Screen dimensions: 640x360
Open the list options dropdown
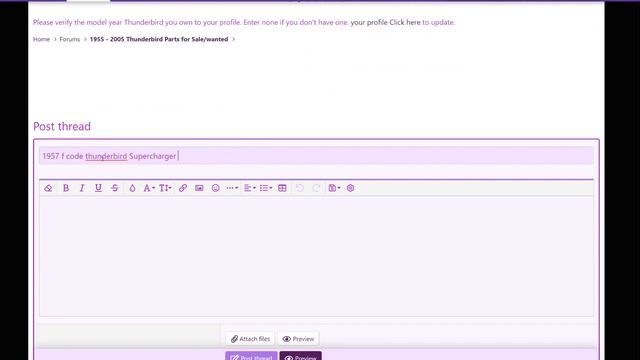click(x=266, y=188)
